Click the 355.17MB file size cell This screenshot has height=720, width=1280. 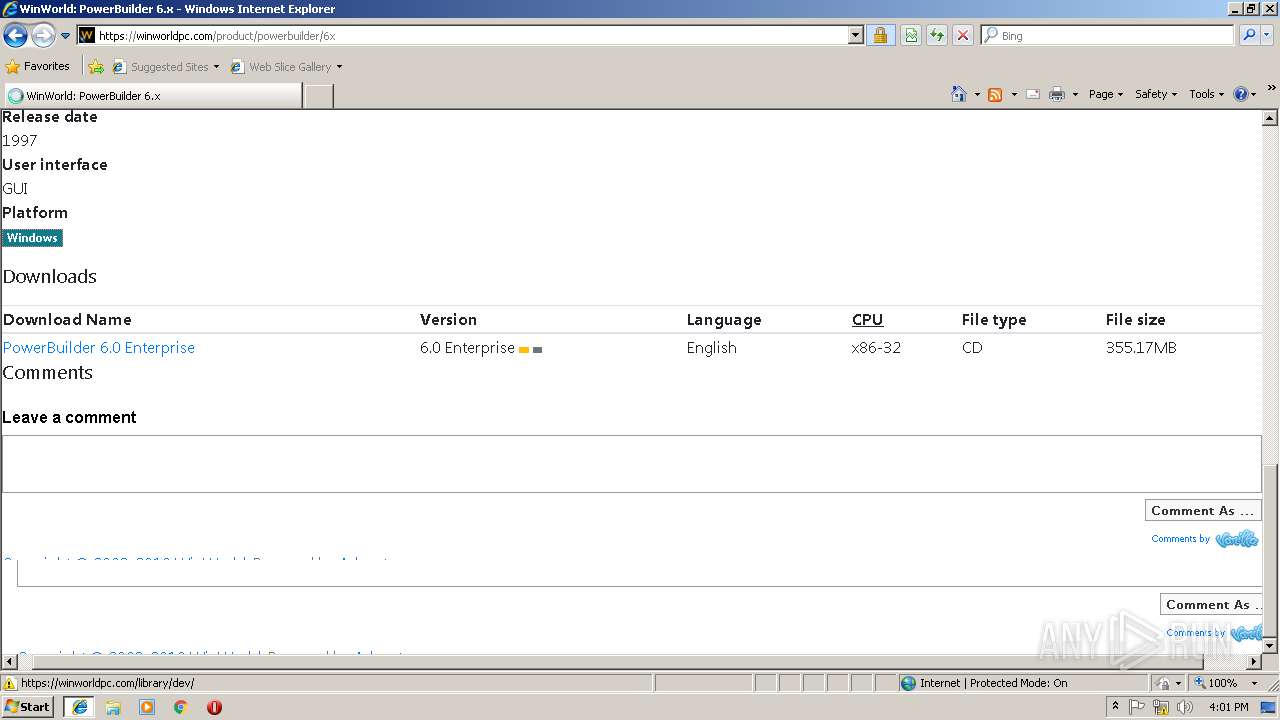(1141, 348)
